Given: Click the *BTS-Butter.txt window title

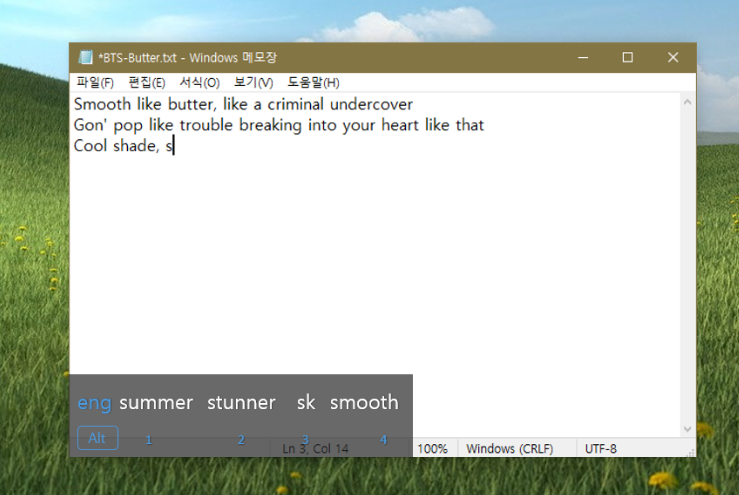Looking at the screenshot, I should point(187,58).
